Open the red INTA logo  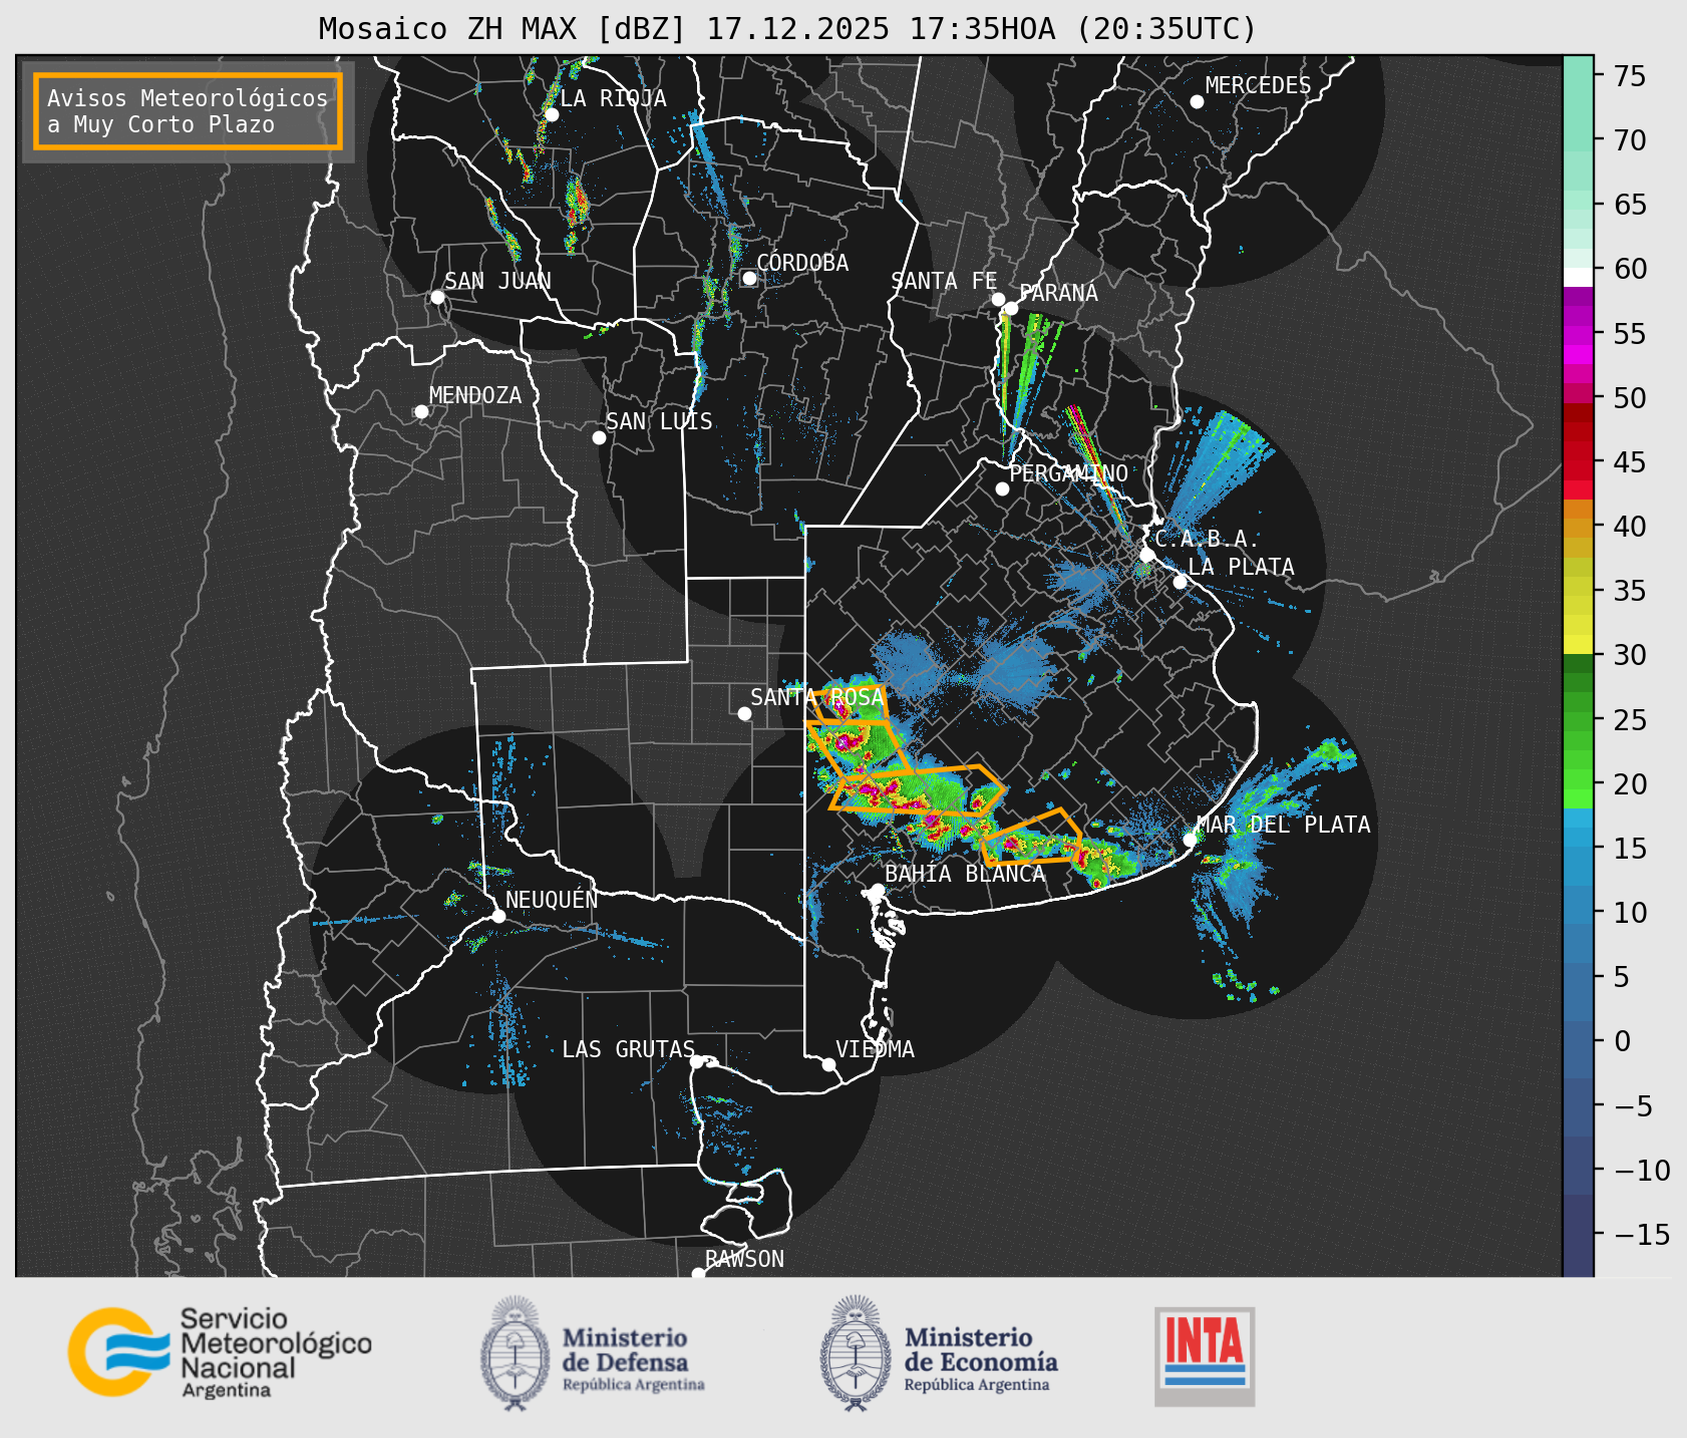[1205, 1356]
